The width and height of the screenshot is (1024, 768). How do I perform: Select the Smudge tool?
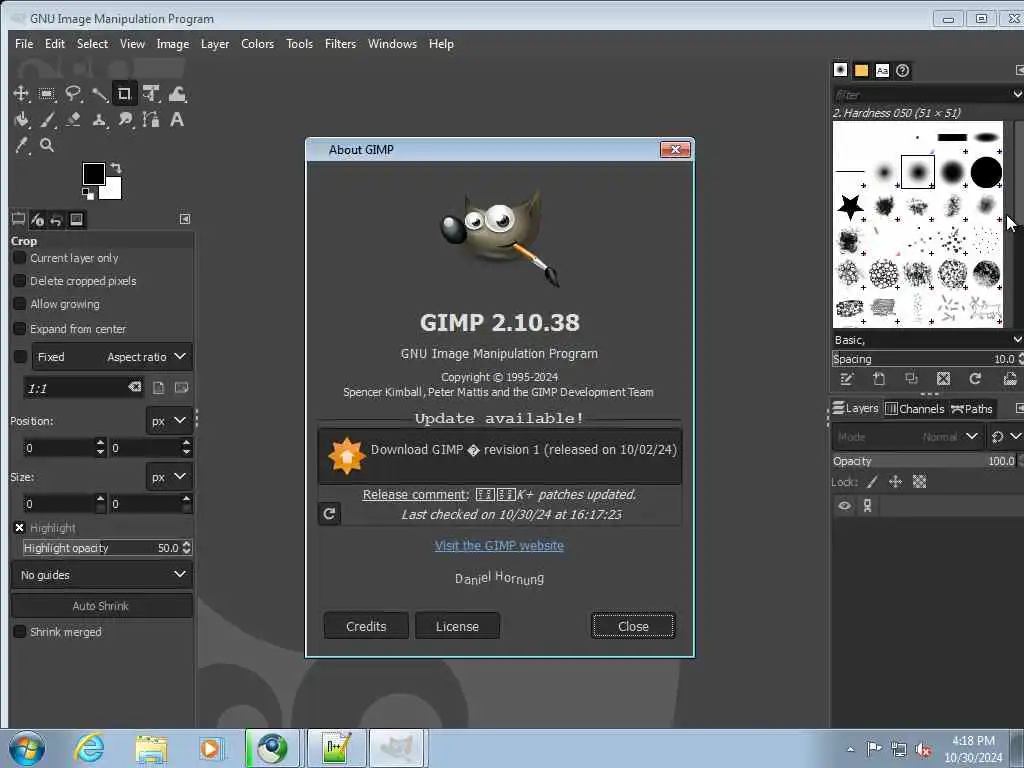[x=125, y=120]
